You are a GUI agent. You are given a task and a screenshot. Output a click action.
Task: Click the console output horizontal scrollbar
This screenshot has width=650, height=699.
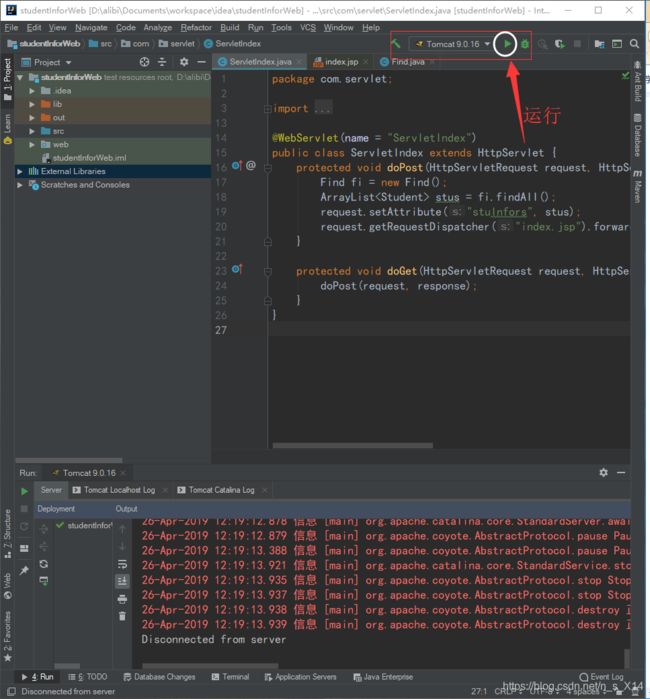click(210, 666)
